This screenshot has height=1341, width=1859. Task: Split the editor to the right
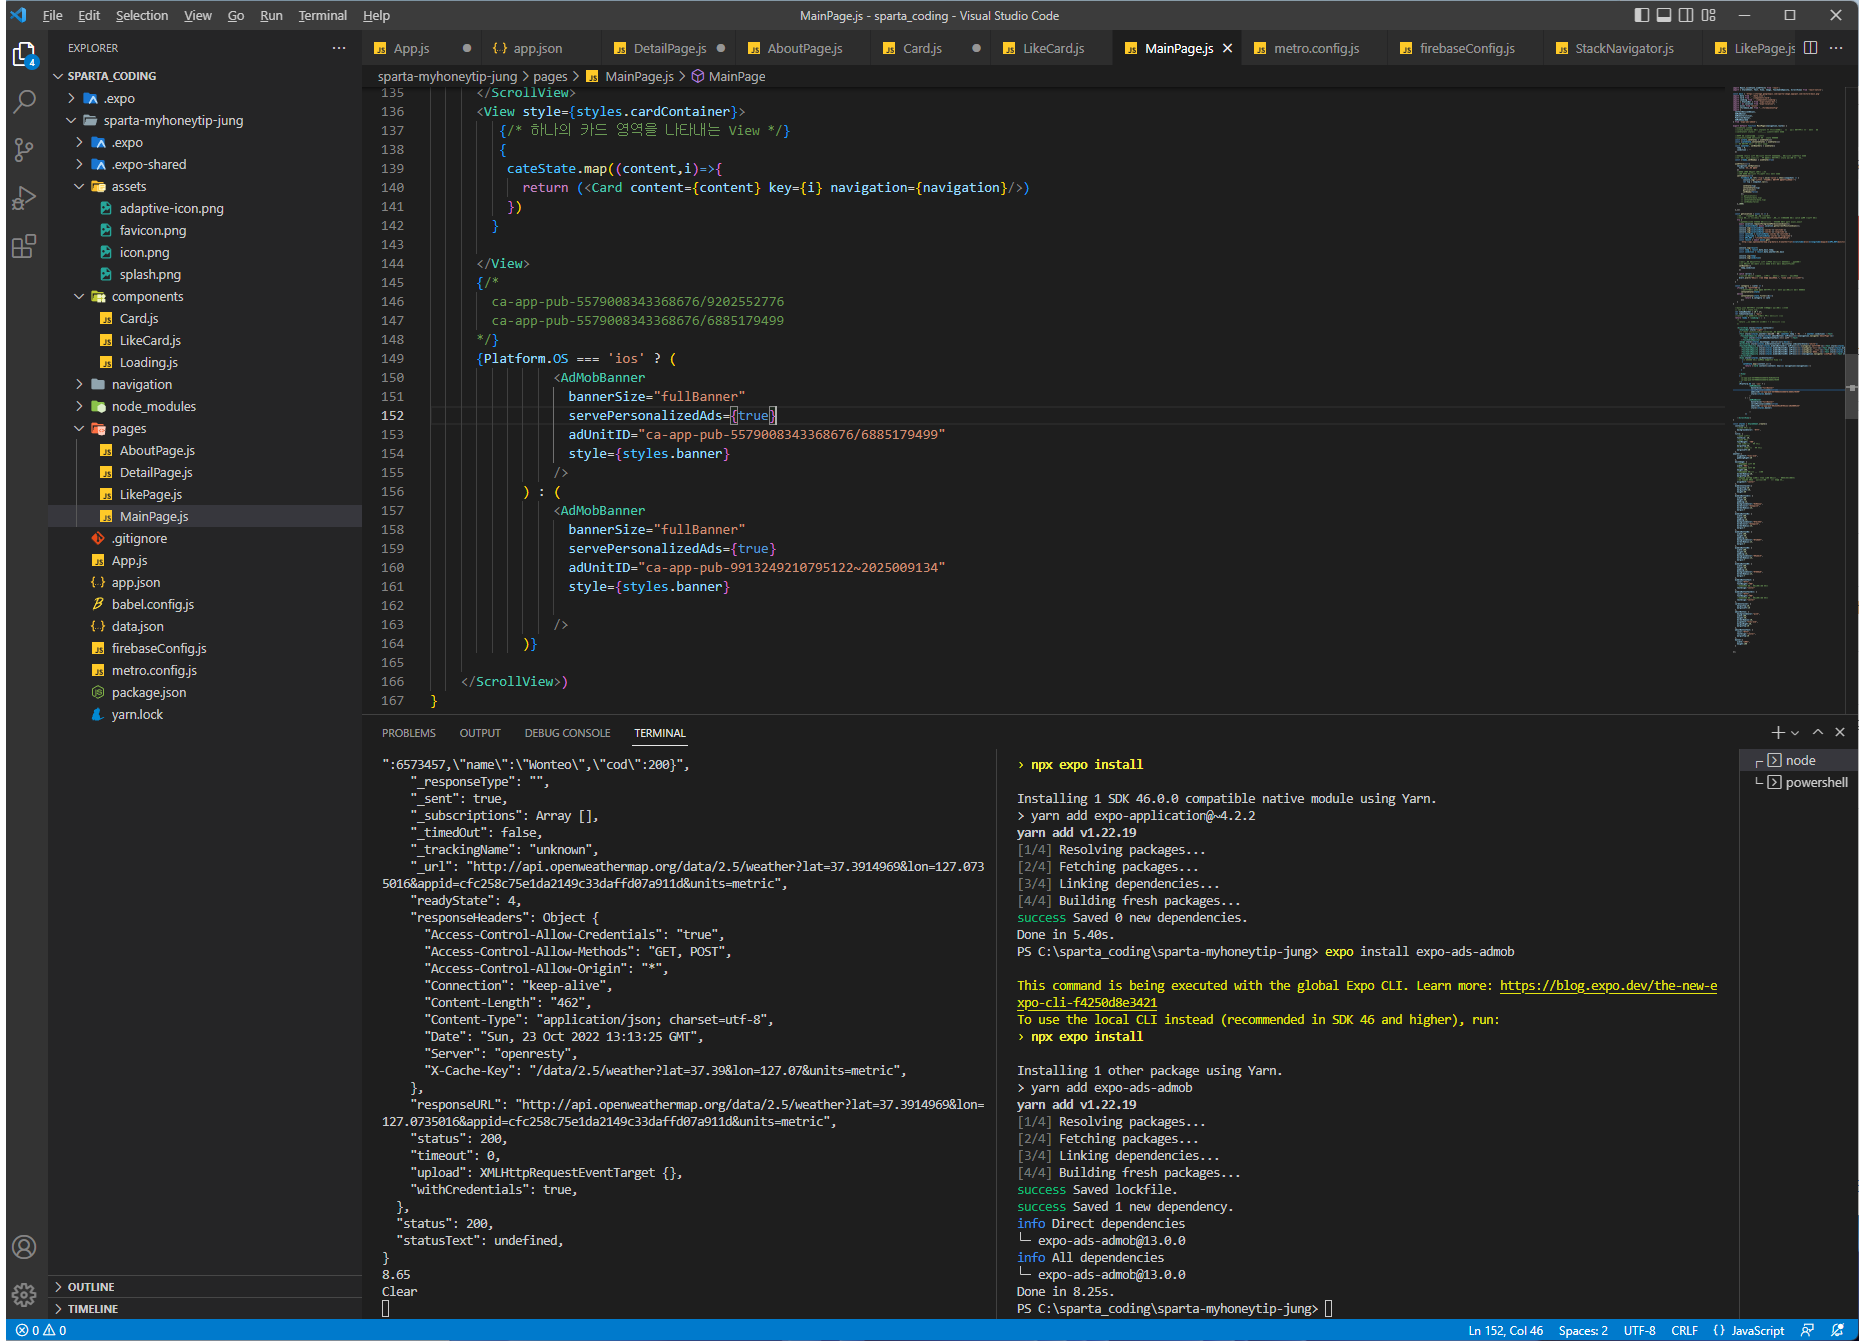pyautogui.click(x=1810, y=48)
